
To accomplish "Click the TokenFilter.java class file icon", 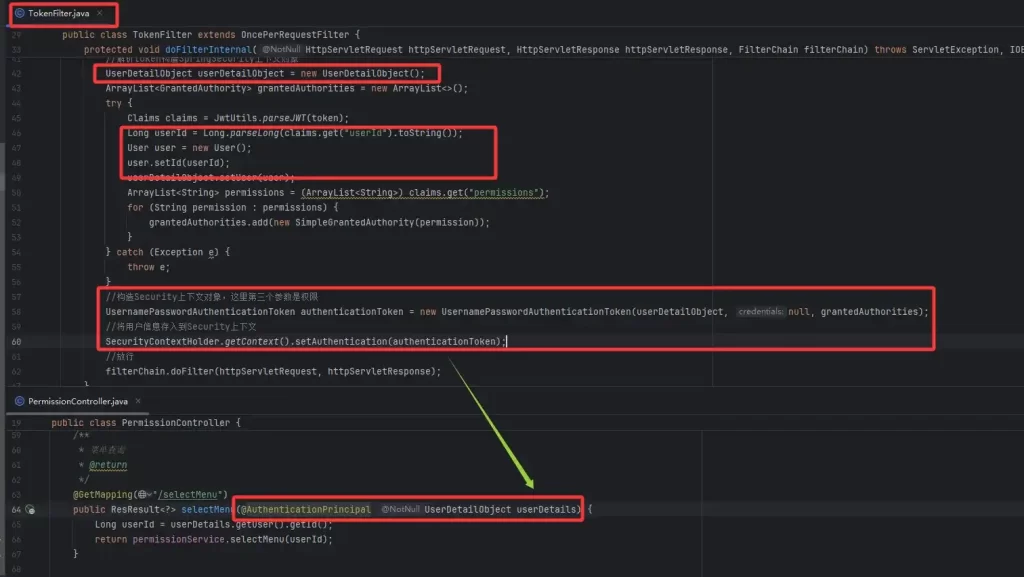I will (x=19, y=14).
